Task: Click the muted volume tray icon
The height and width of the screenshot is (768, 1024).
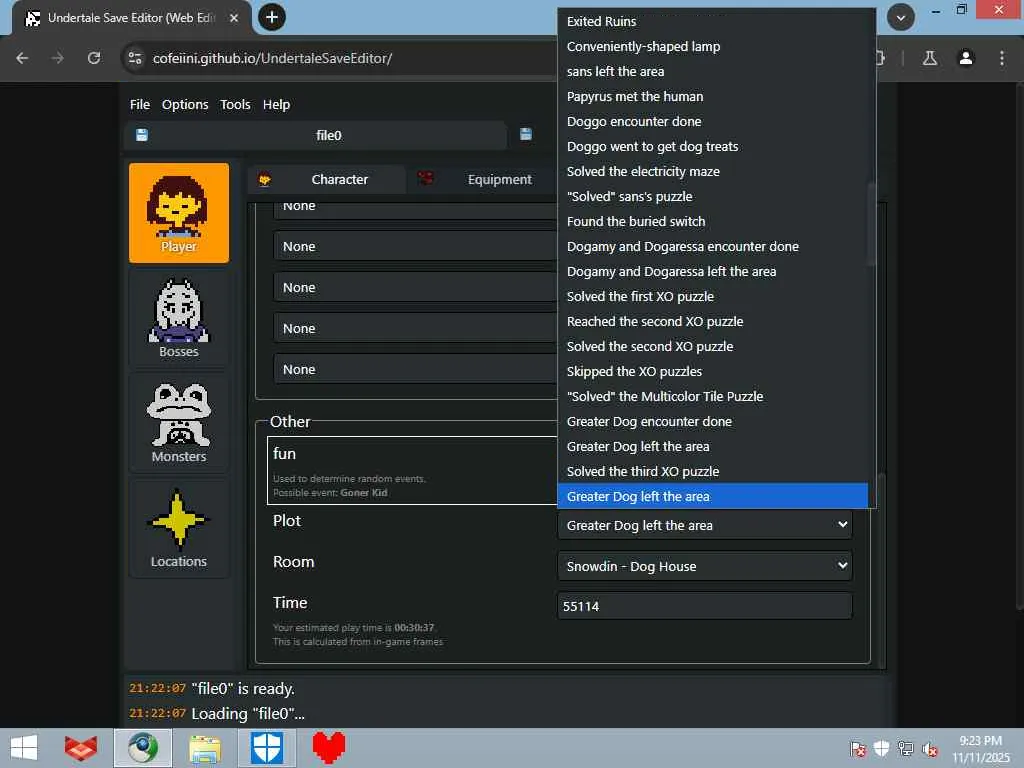Action: tap(929, 749)
